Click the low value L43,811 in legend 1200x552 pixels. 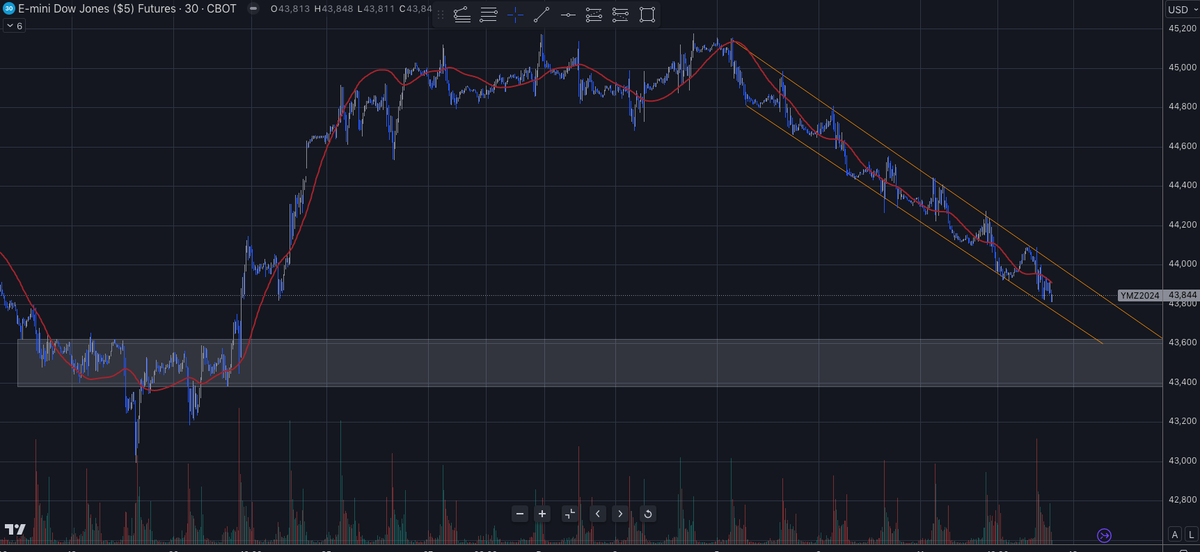tap(377, 10)
